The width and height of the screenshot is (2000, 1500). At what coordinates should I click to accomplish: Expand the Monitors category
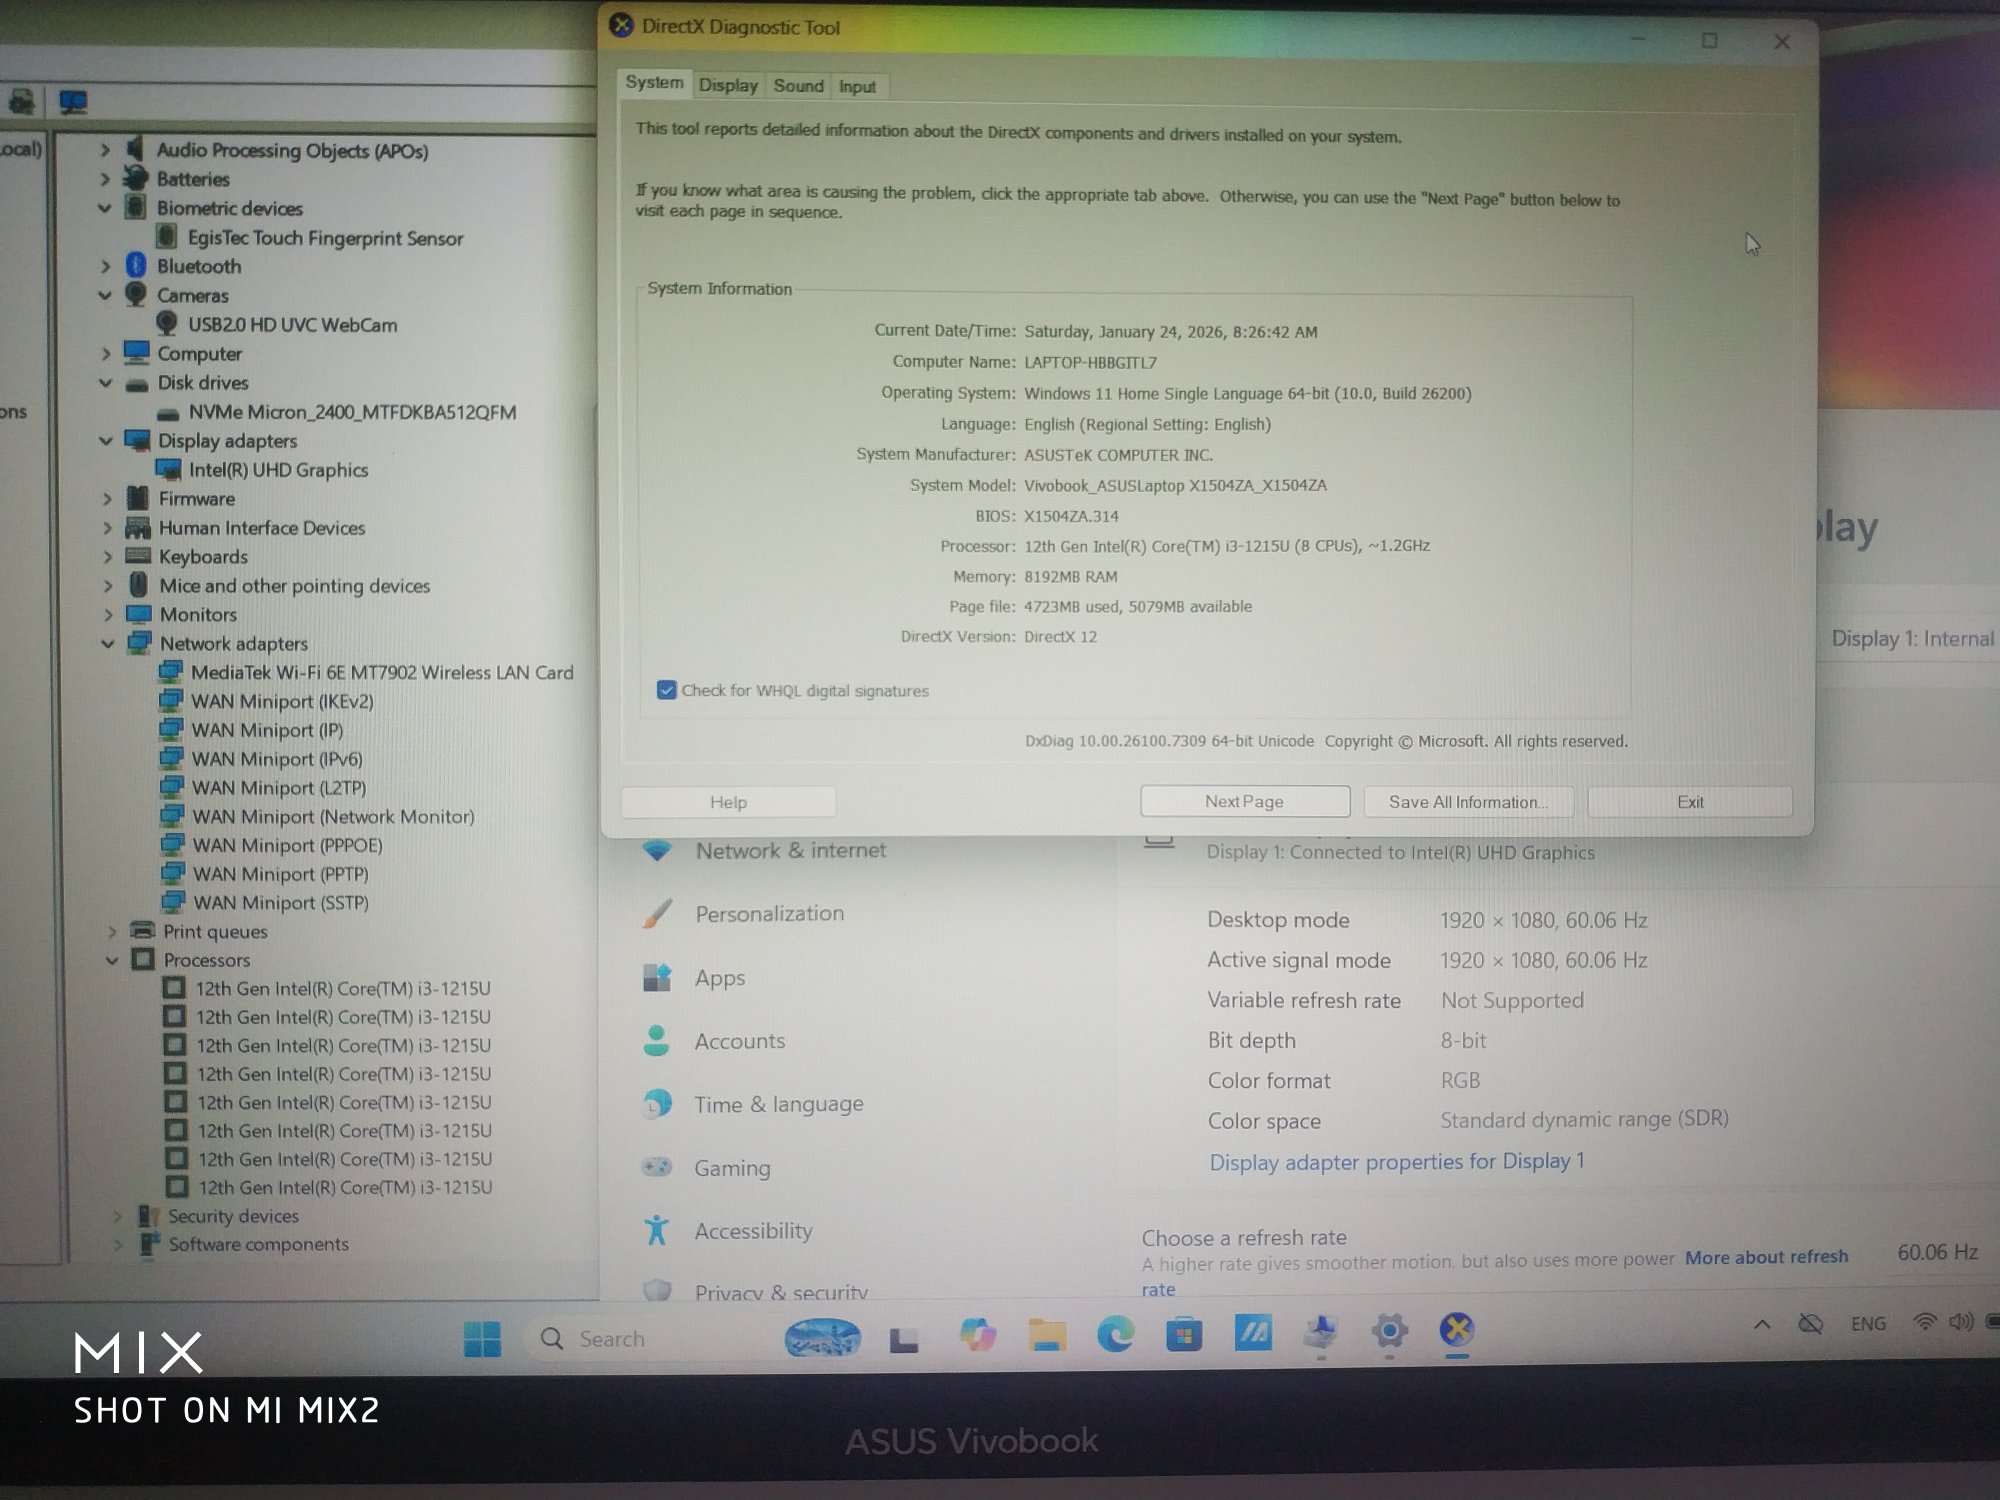click(x=108, y=615)
